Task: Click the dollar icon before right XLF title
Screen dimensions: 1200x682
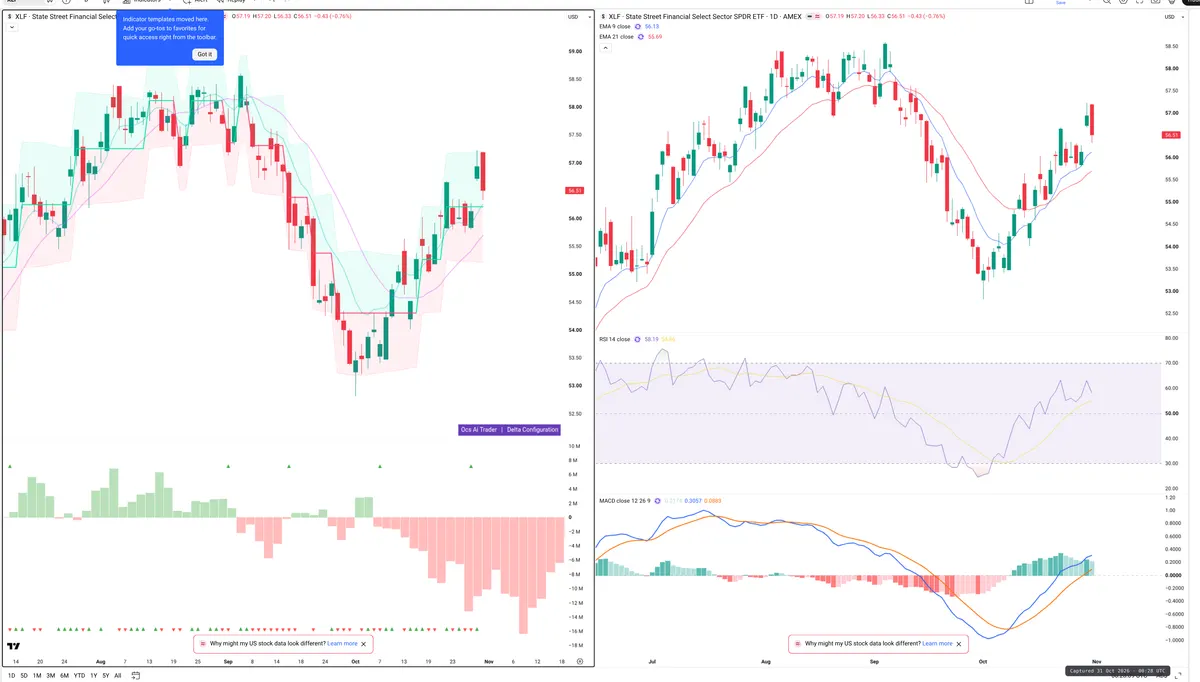Action: 602,17
